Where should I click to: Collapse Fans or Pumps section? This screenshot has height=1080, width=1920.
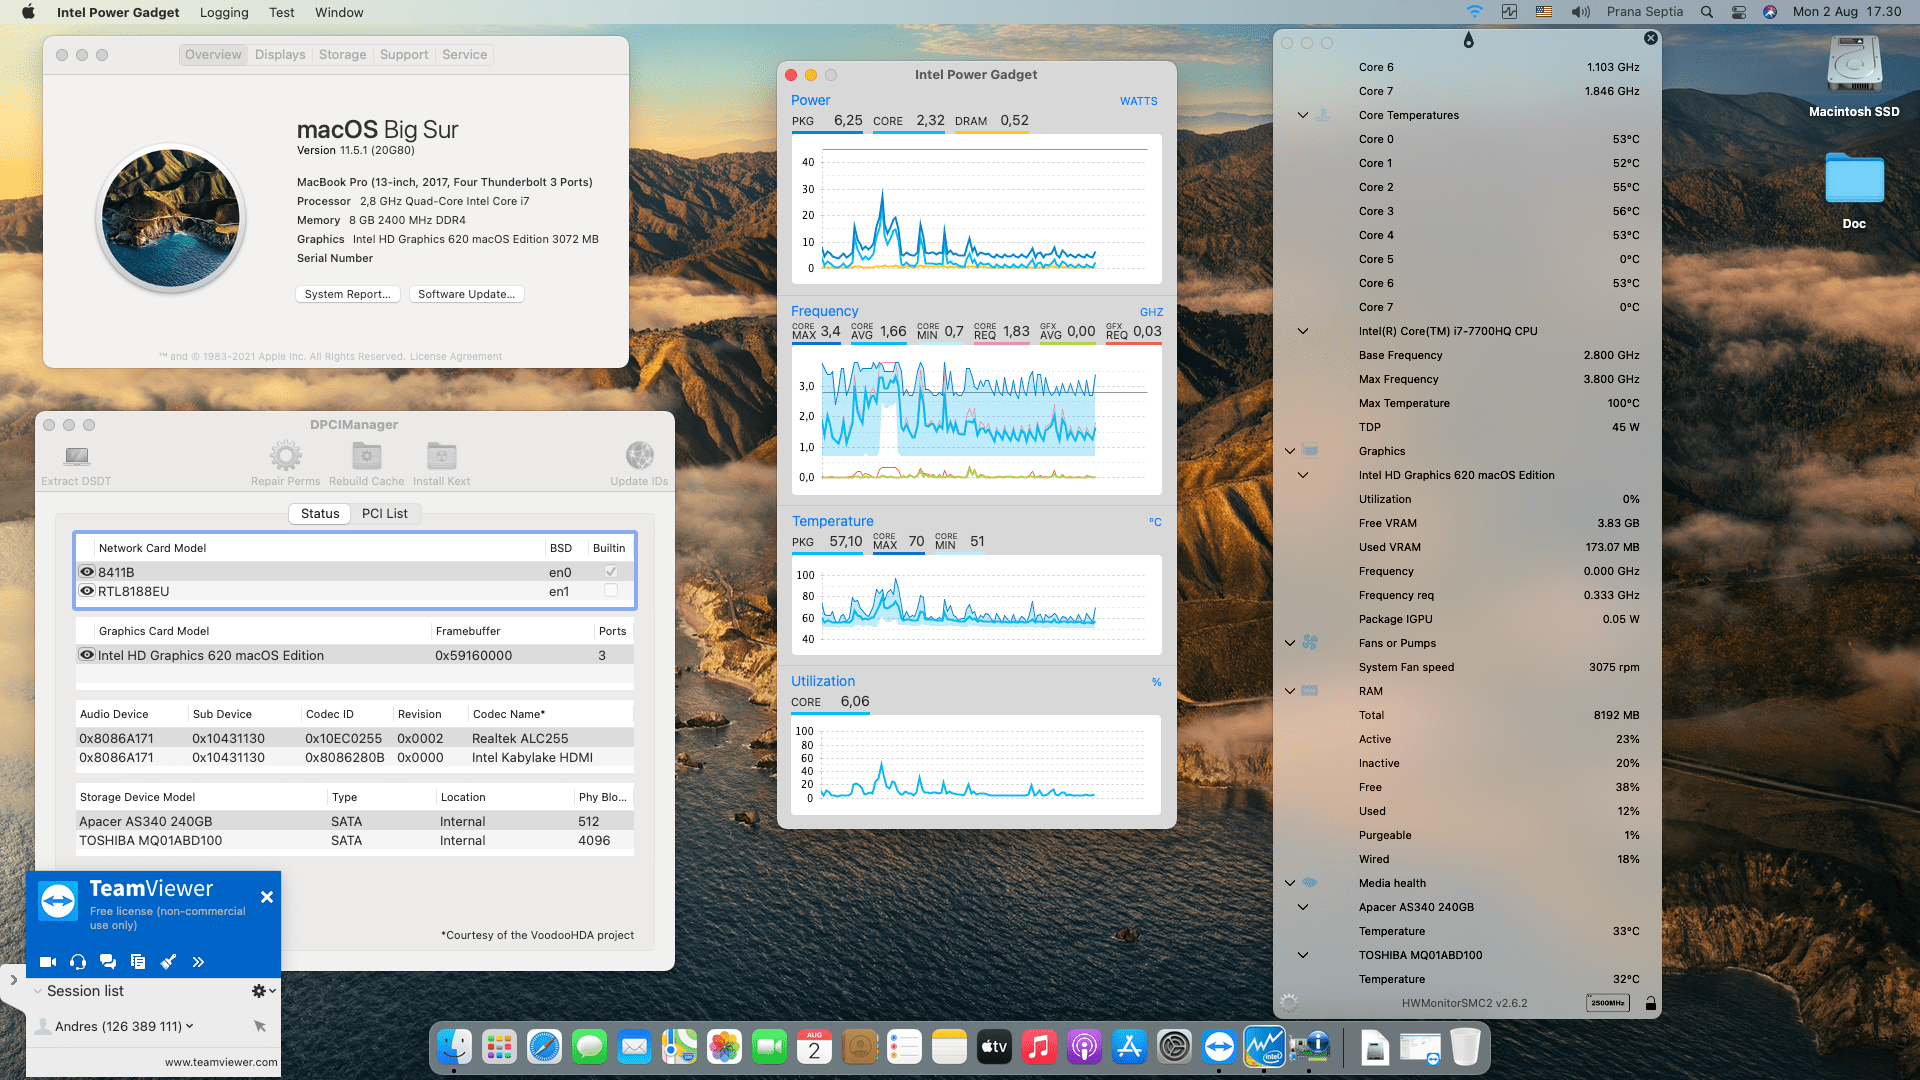click(x=1290, y=643)
